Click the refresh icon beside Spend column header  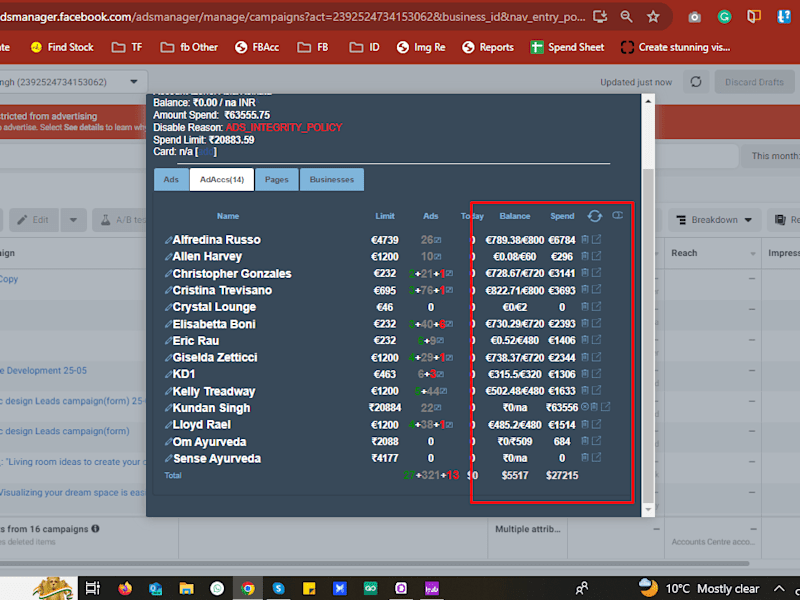pyautogui.click(x=594, y=216)
